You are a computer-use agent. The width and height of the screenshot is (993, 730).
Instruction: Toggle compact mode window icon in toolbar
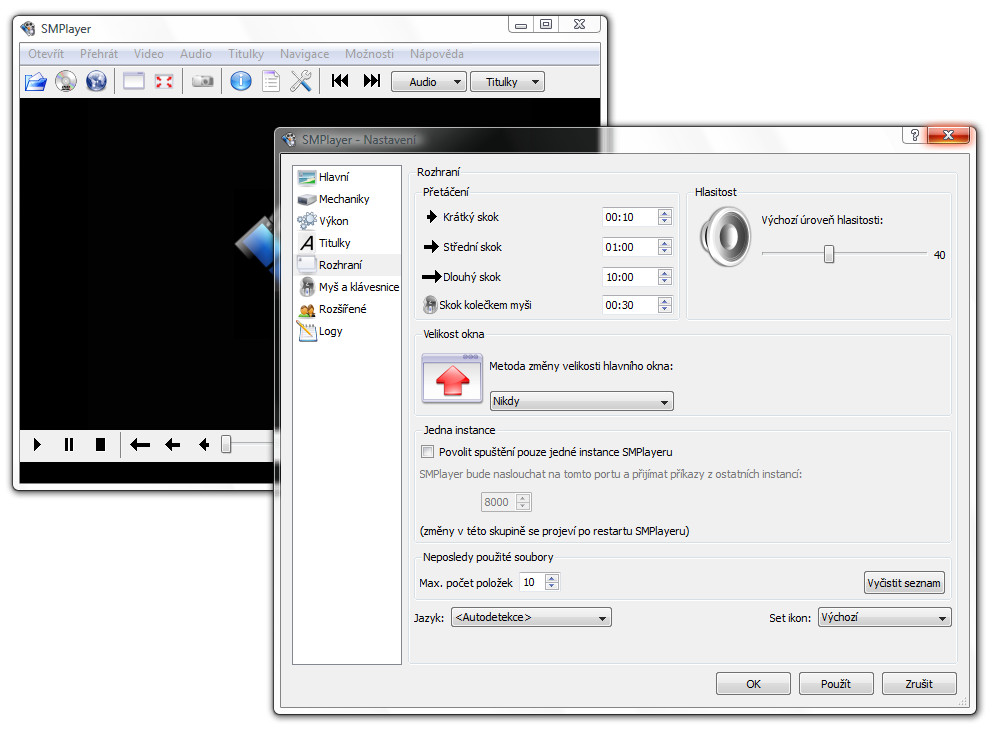tap(134, 82)
